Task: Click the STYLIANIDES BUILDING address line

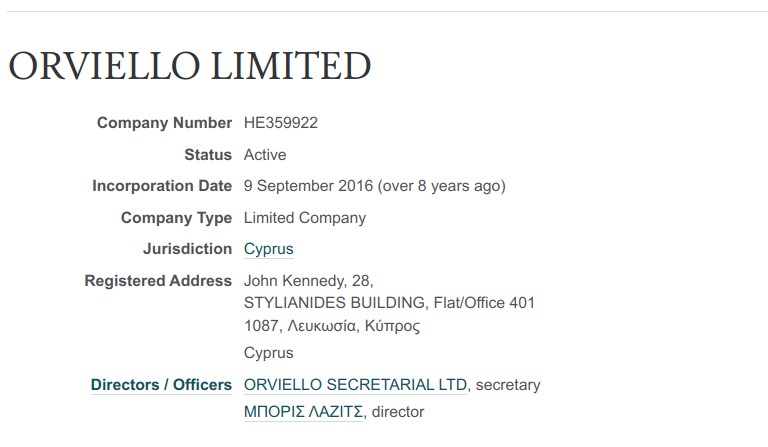Action: click(389, 303)
